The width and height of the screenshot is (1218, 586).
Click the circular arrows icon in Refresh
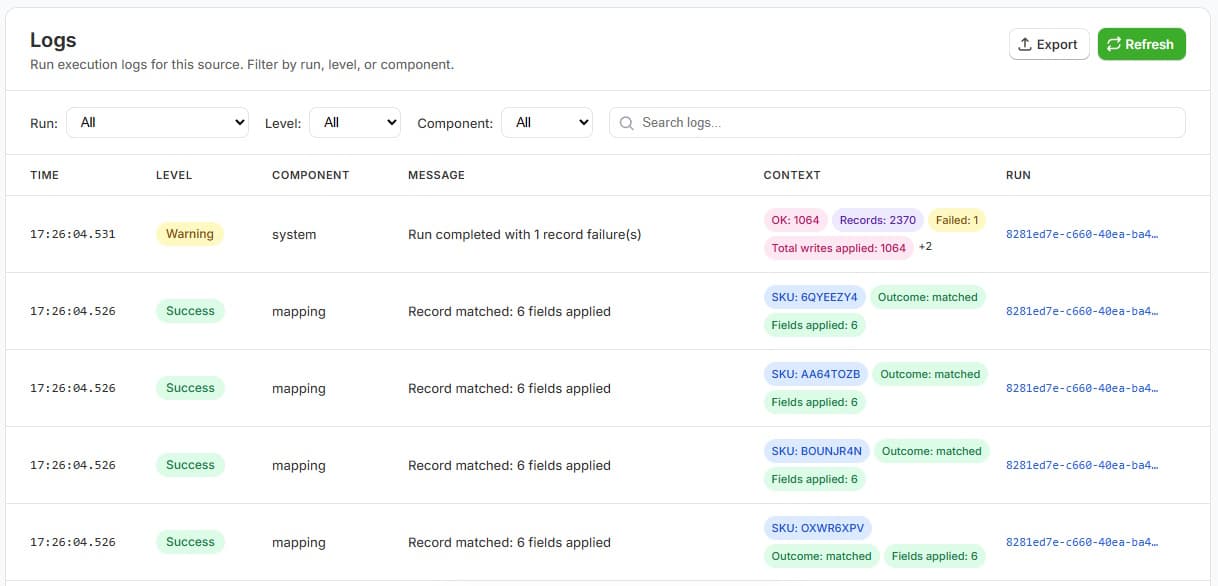click(1114, 44)
